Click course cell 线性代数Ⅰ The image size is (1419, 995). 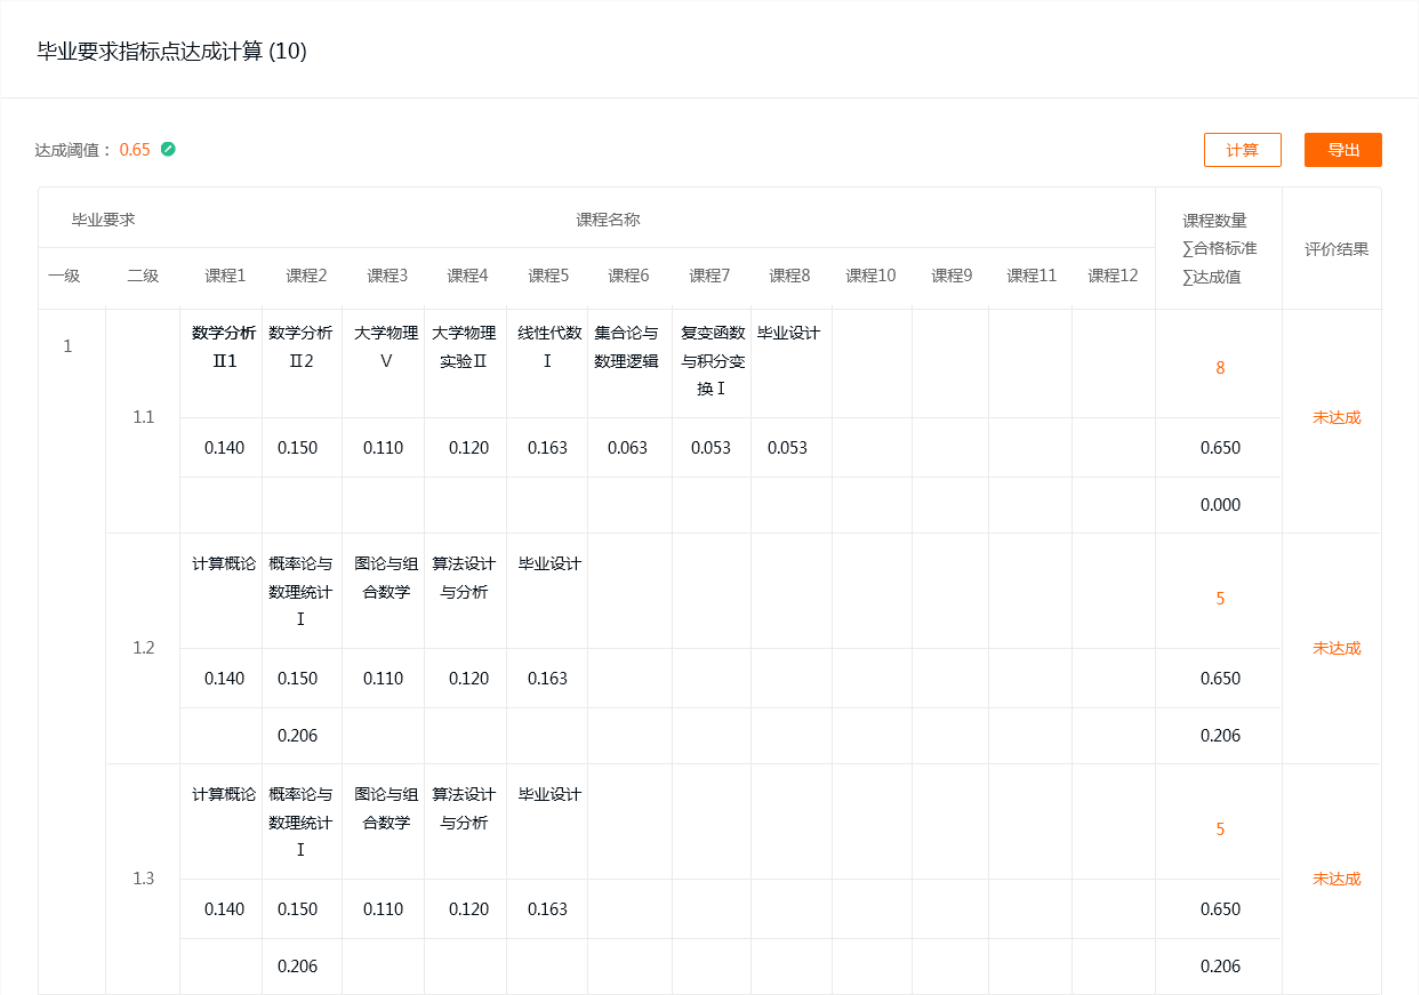pyautogui.click(x=549, y=347)
